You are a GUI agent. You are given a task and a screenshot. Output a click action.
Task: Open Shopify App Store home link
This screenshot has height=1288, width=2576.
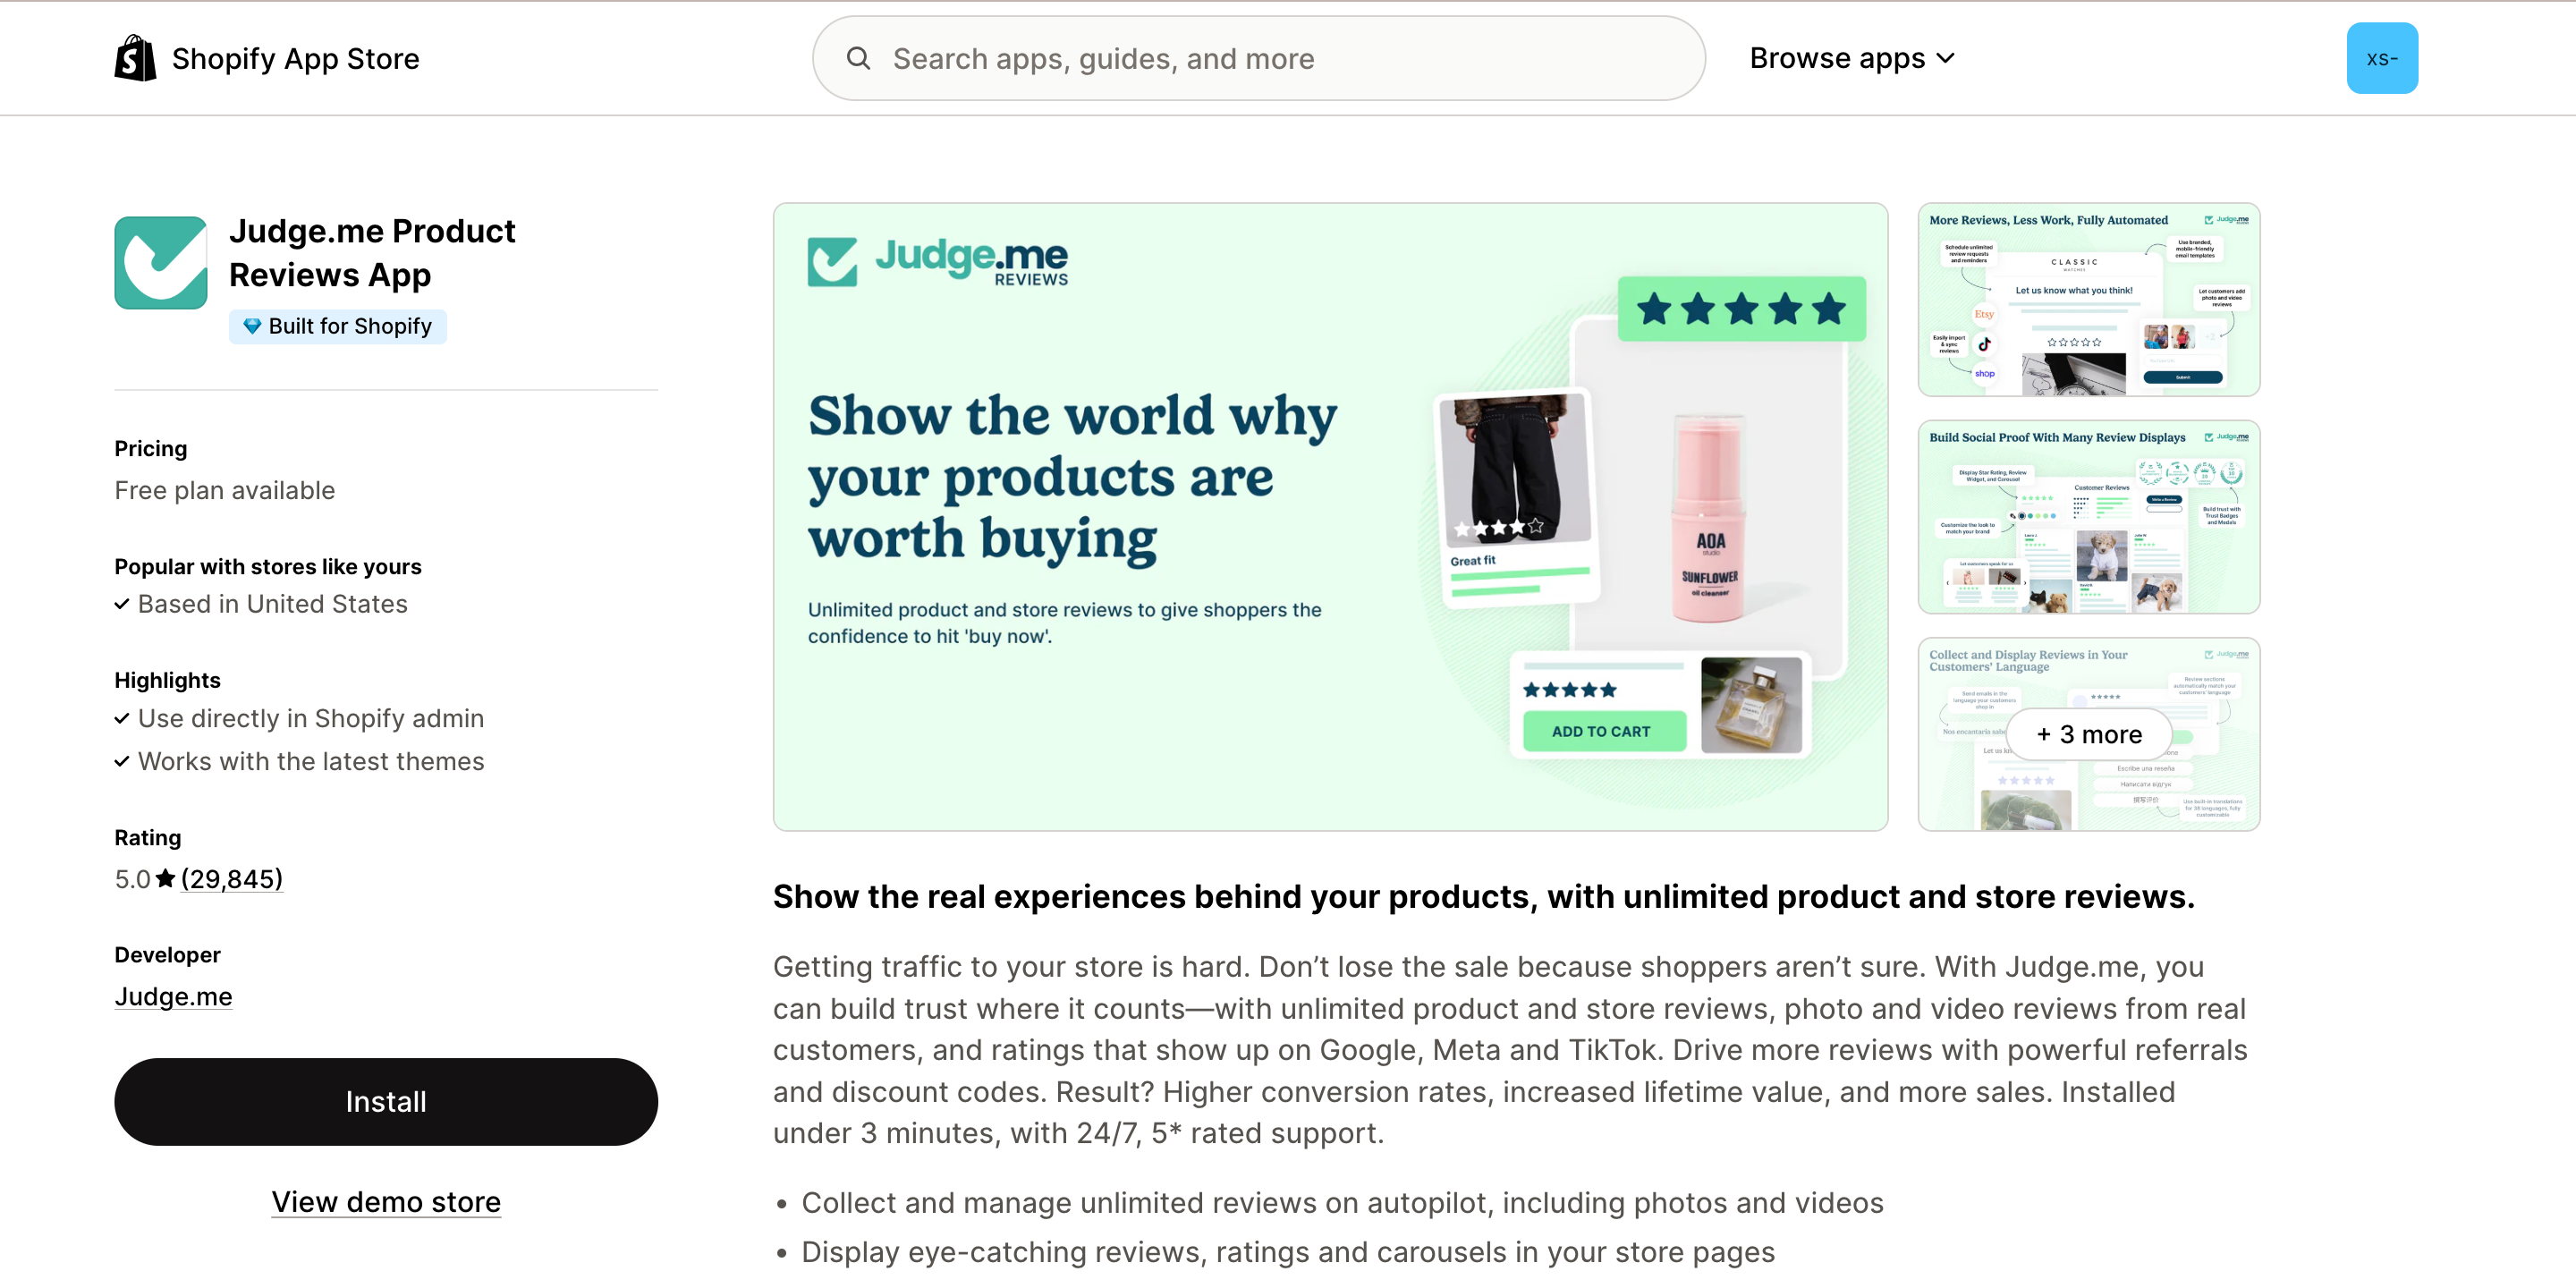267,58
